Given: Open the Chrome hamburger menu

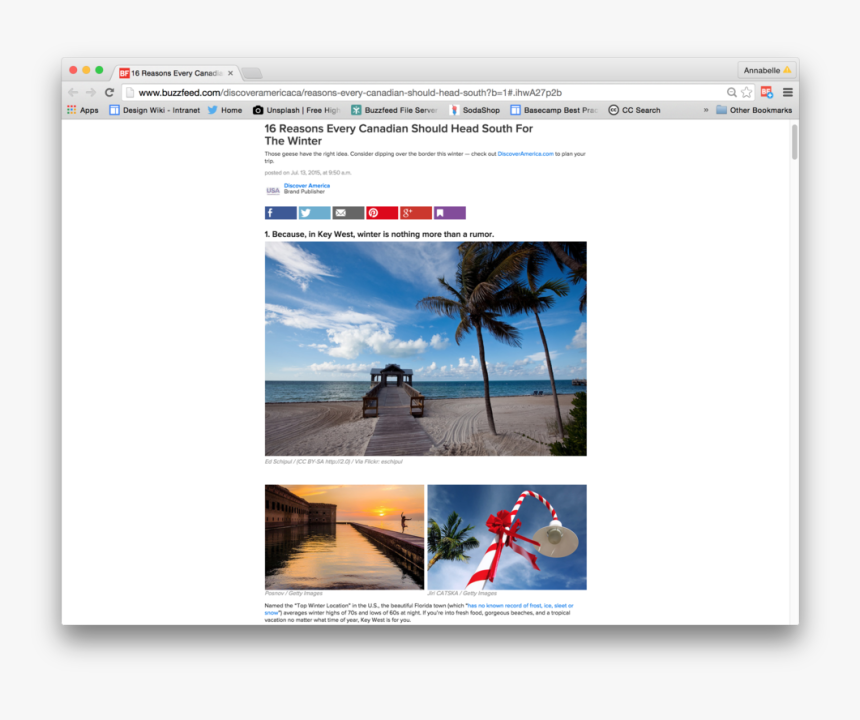Looking at the screenshot, I should click(x=788, y=93).
